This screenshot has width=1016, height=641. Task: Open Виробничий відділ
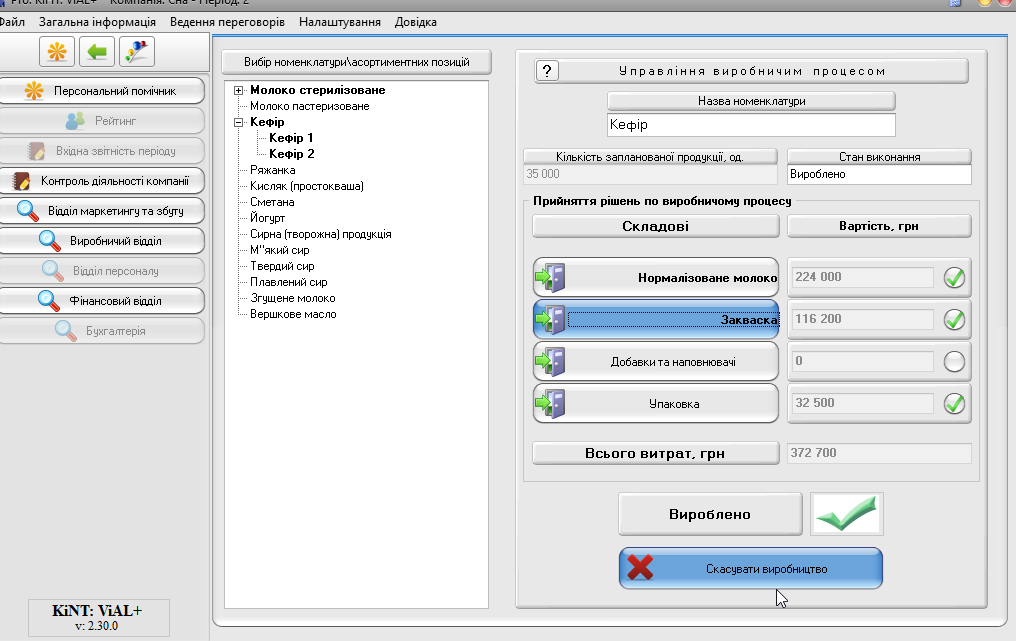pyautogui.click(x=102, y=240)
